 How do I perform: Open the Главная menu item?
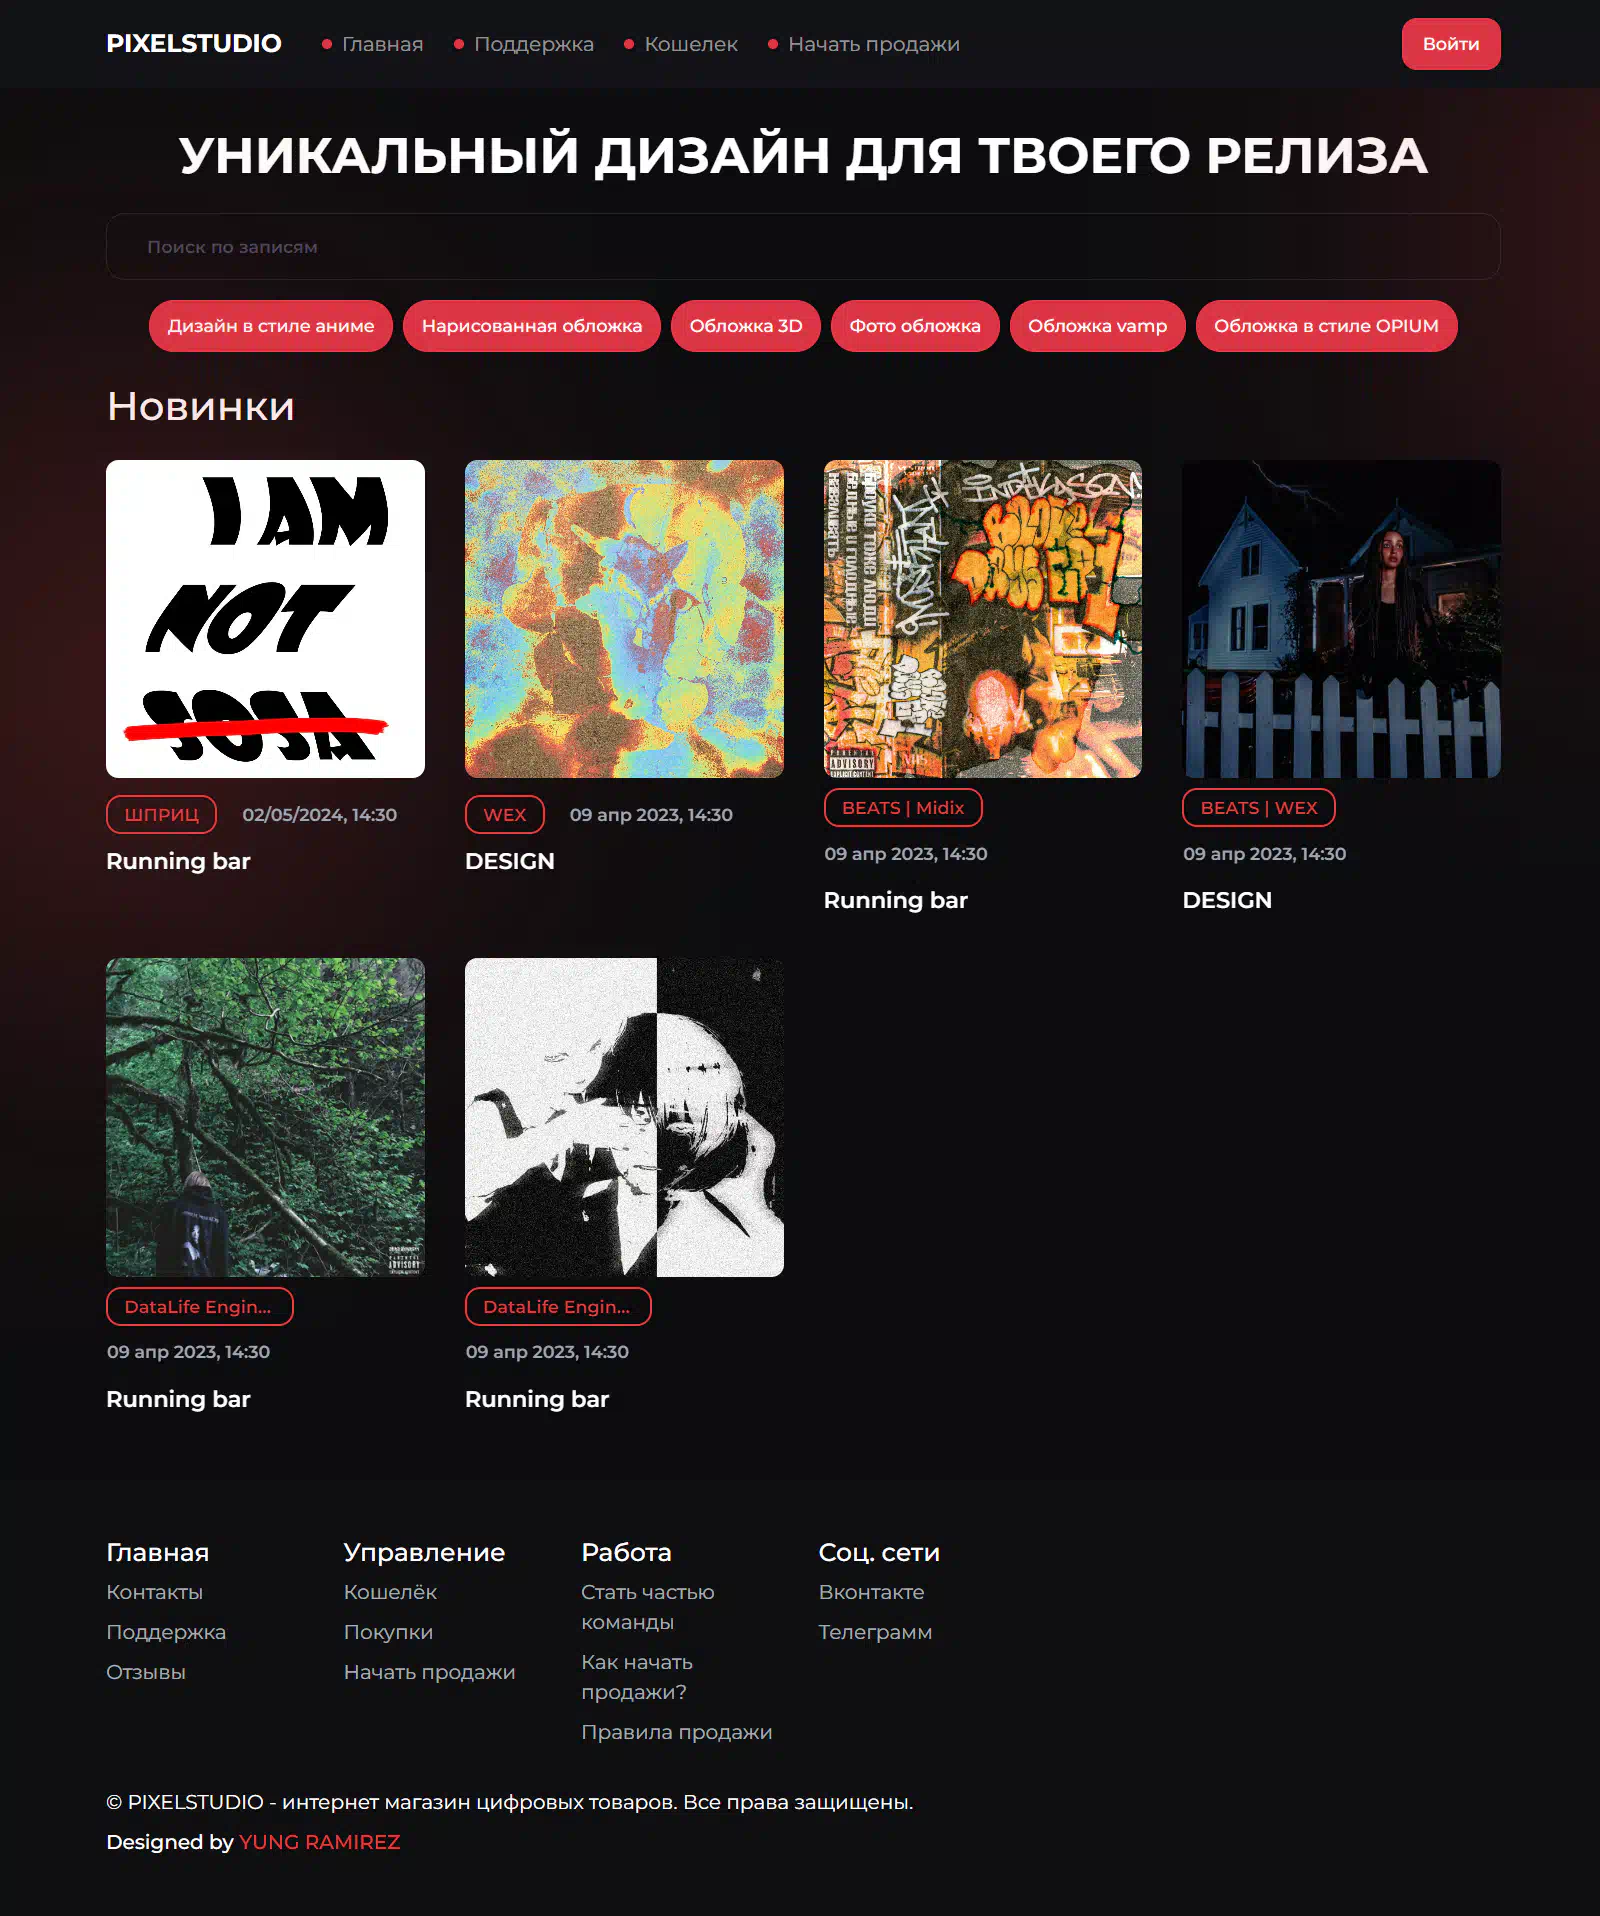coord(382,44)
